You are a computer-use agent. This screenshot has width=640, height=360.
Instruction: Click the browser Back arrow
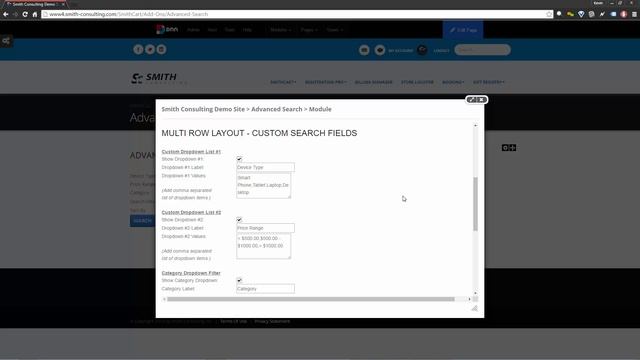click(6, 14)
